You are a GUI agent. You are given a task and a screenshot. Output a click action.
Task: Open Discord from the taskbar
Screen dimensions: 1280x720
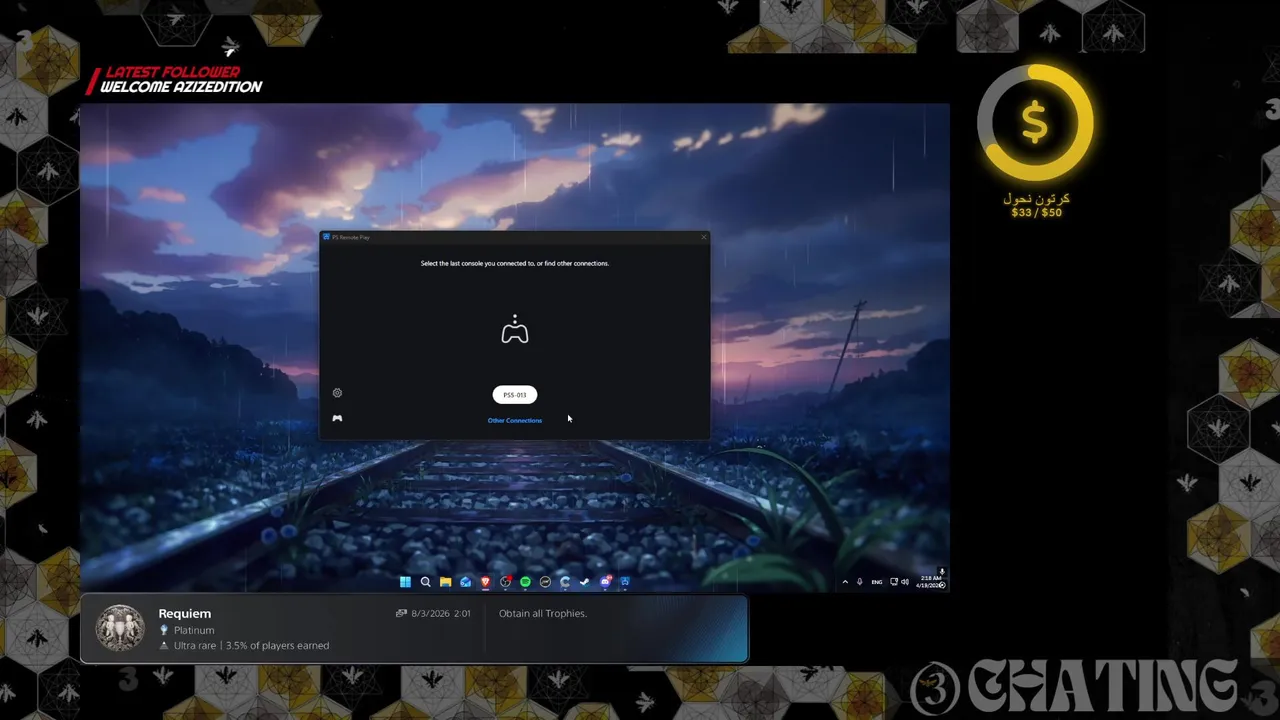[605, 582]
